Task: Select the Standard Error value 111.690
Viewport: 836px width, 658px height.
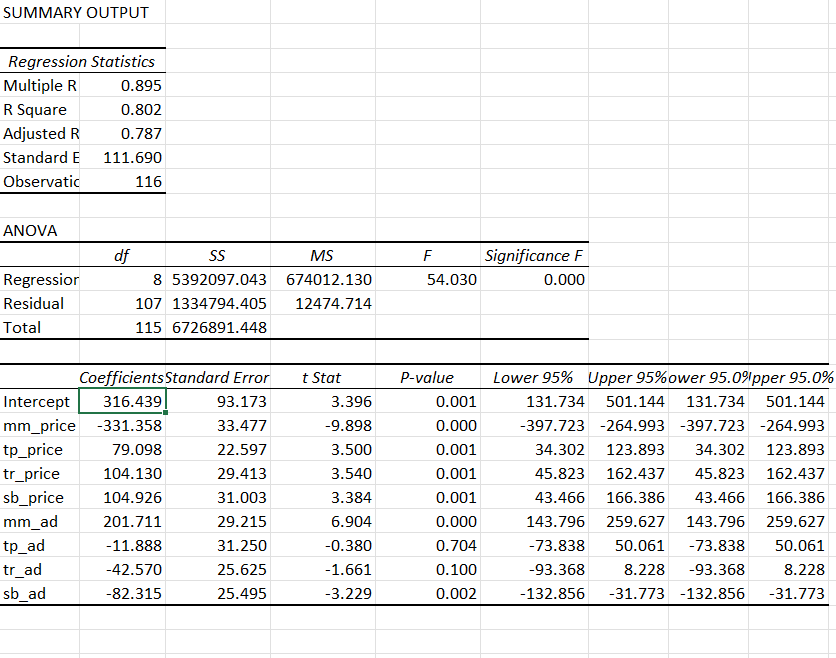Action: point(135,157)
